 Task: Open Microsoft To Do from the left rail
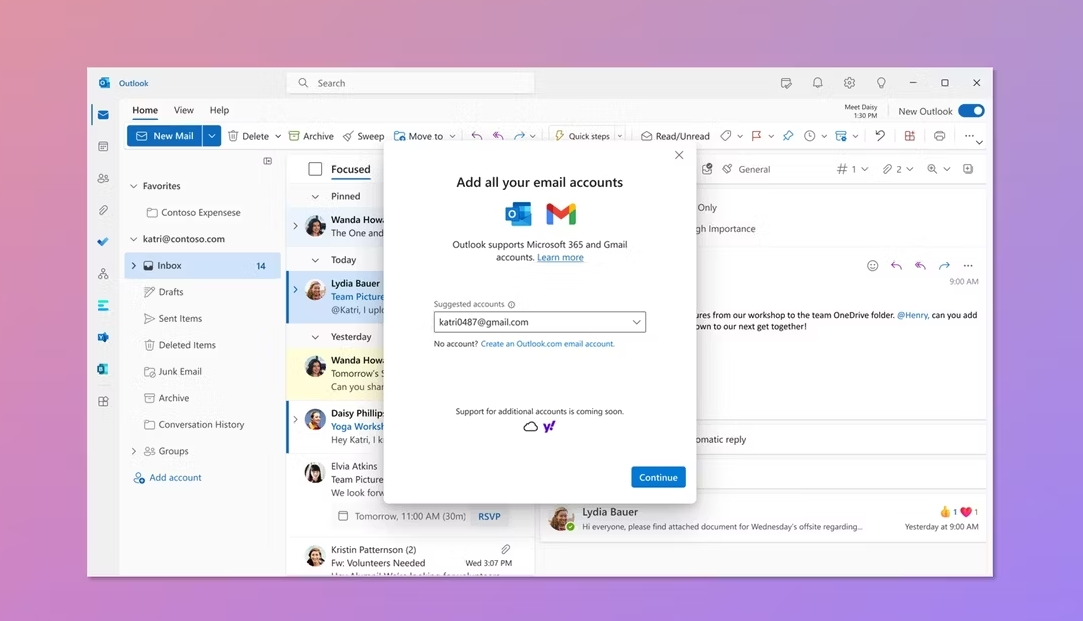(102, 242)
